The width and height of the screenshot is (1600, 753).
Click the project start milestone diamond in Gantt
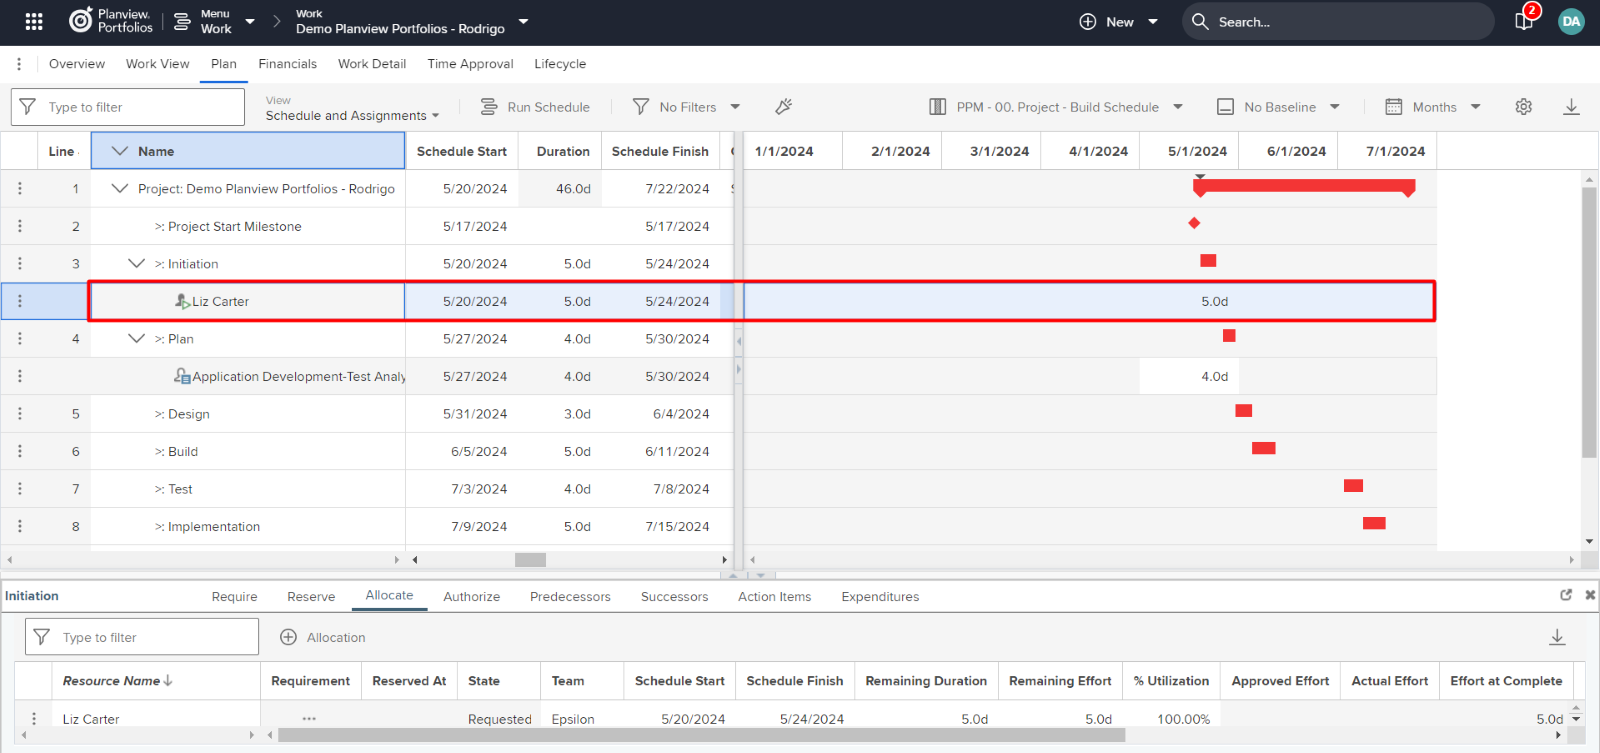coord(1194,223)
